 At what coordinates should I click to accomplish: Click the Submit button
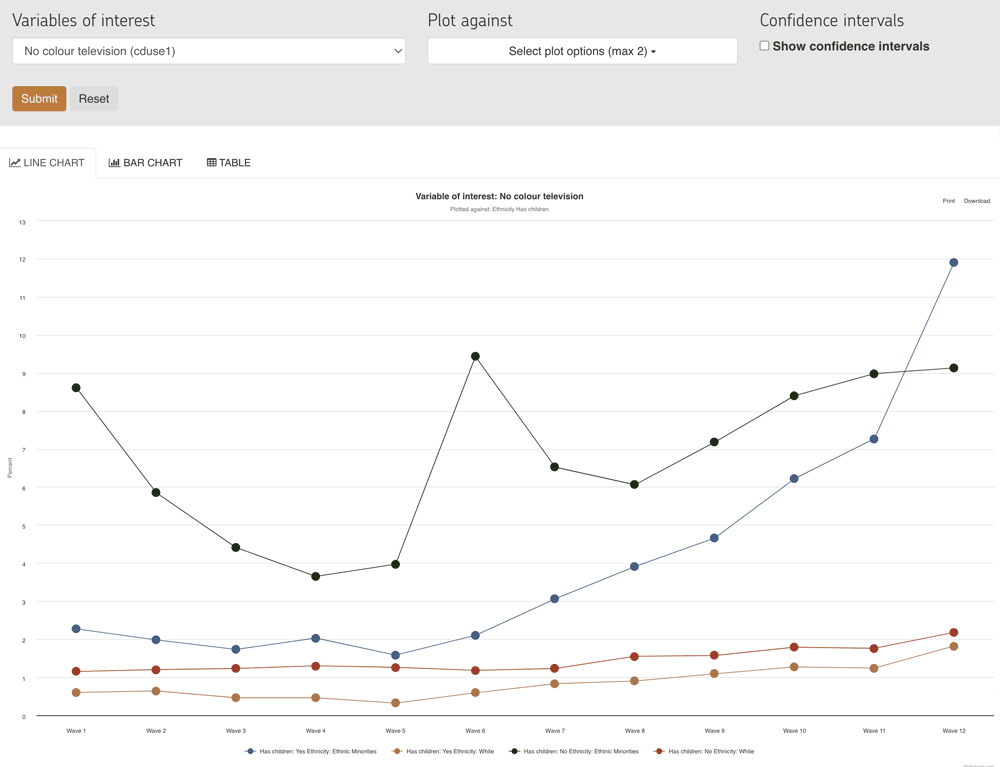(38, 98)
